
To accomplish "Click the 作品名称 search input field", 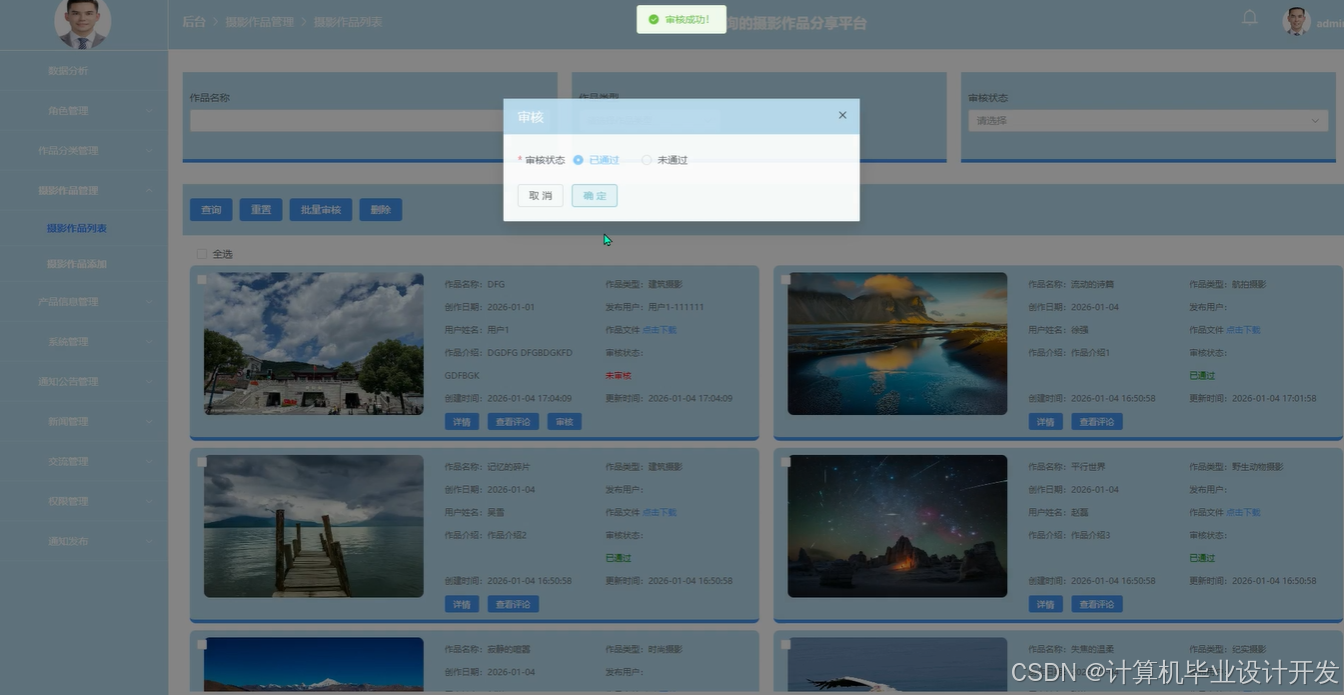I will coord(370,120).
